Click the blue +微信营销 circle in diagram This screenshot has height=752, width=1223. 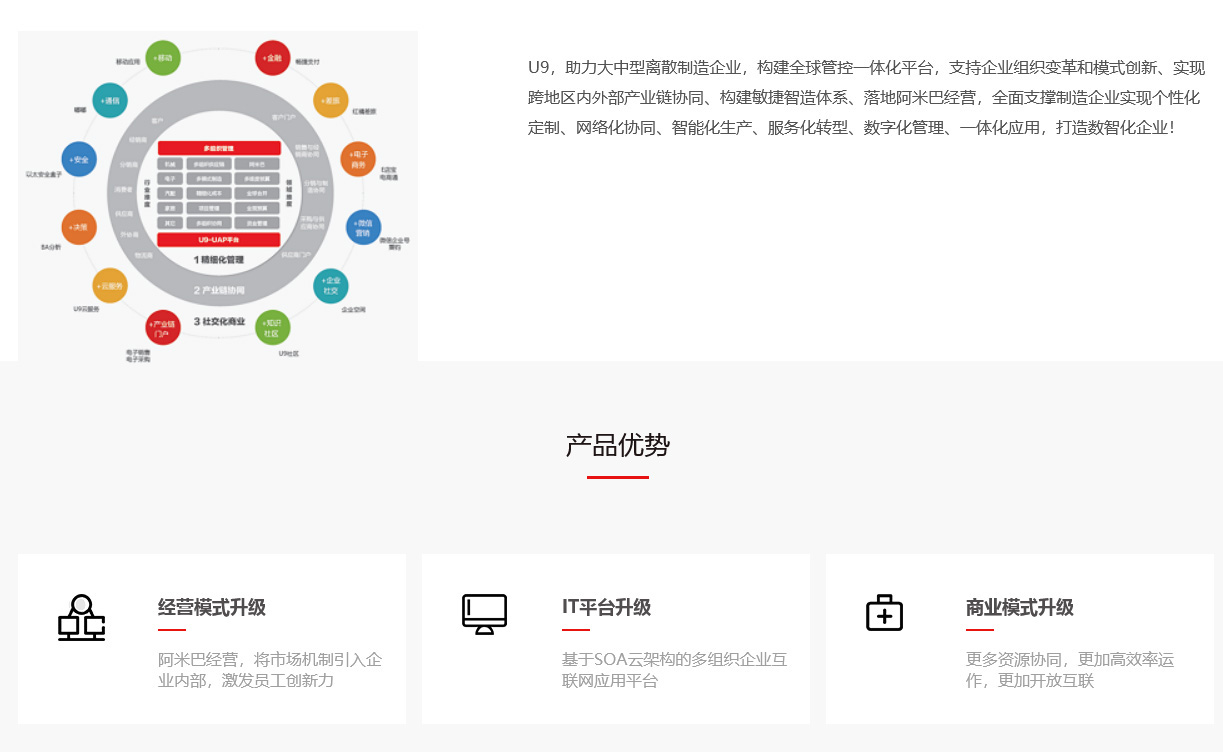point(363,228)
